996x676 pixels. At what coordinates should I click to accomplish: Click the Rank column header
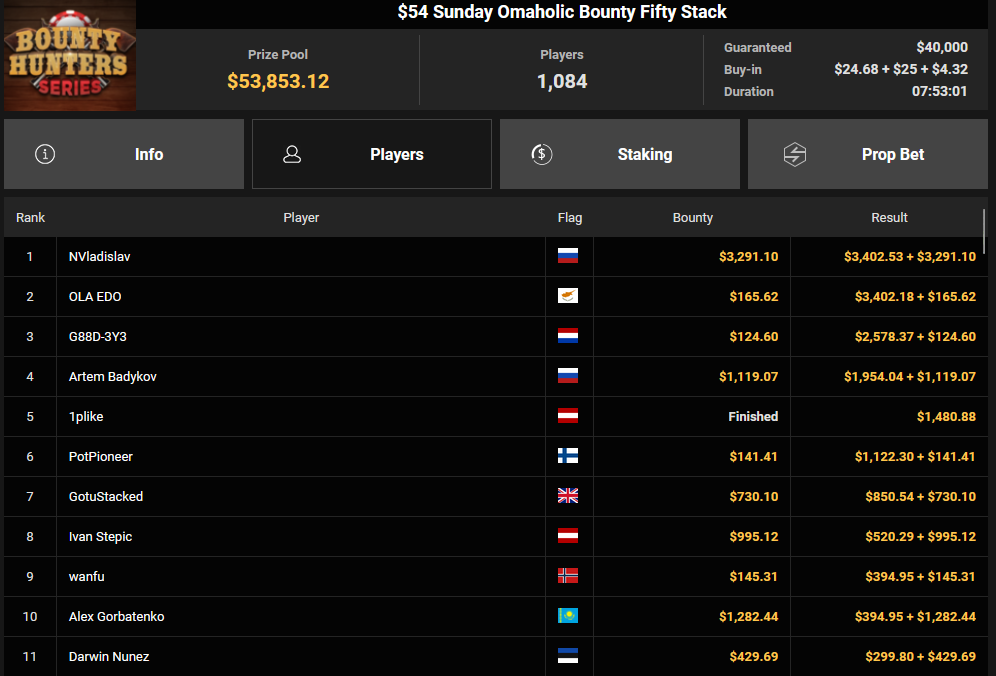(30, 217)
